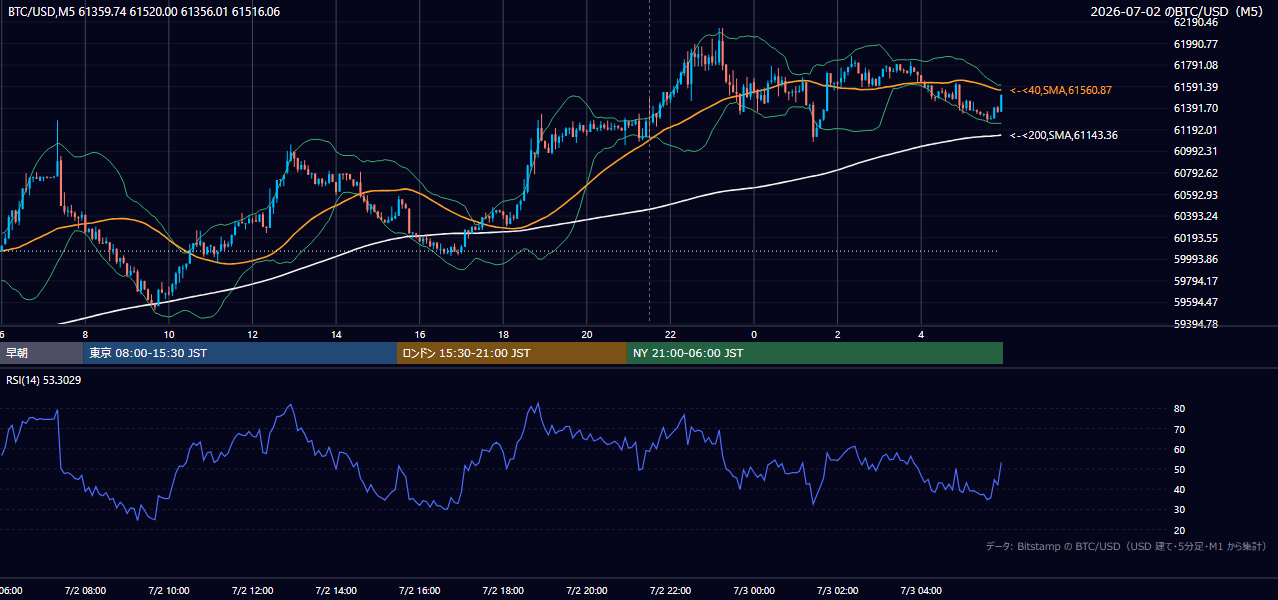Select the 60992.31 price axis value
Viewport: 1278px width, 600px height.
1195,151
